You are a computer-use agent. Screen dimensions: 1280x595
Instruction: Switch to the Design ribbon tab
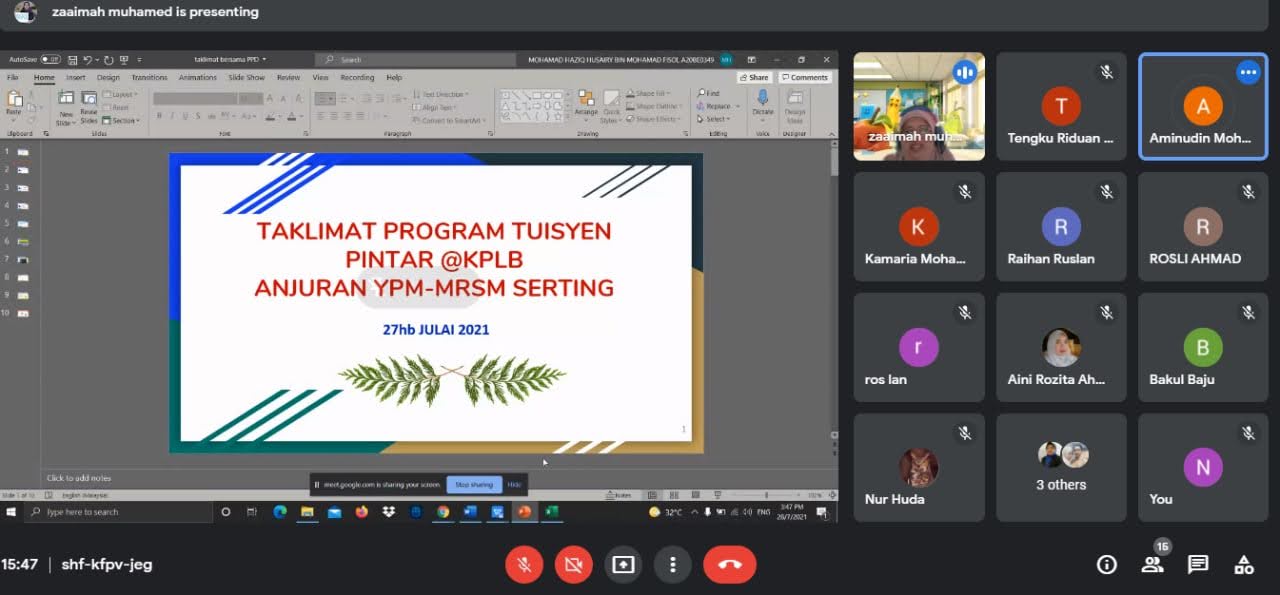pyautogui.click(x=108, y=78)
